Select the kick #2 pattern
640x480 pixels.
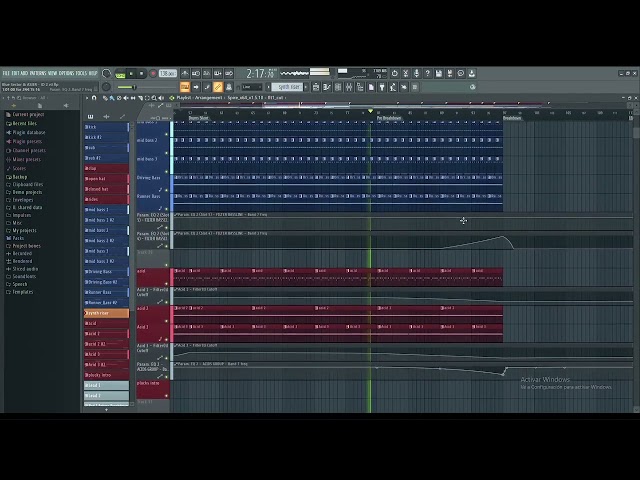[x=107, y=137]
